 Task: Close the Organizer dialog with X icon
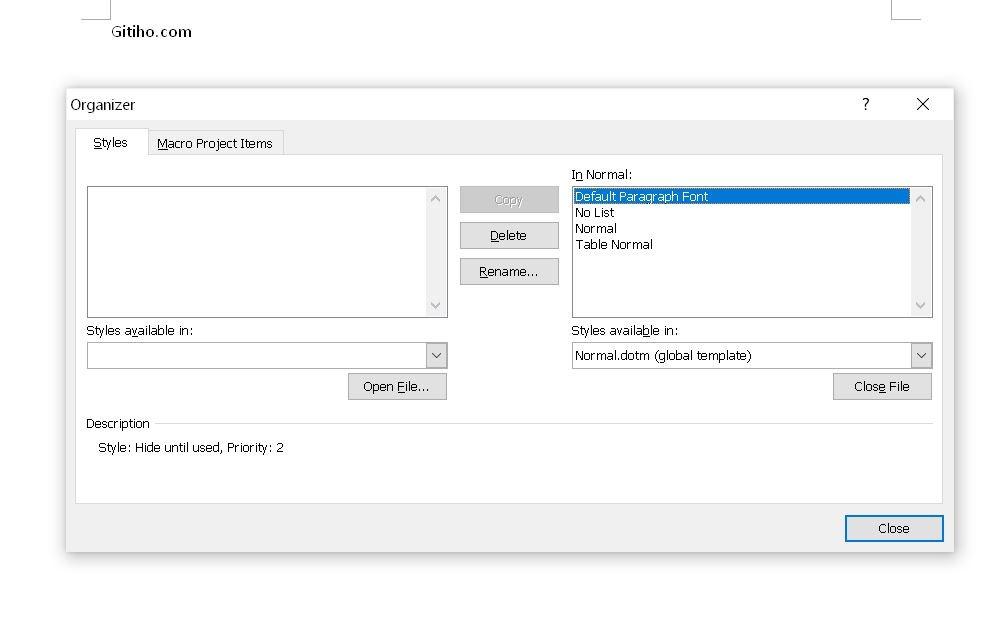tap(922, 104)
